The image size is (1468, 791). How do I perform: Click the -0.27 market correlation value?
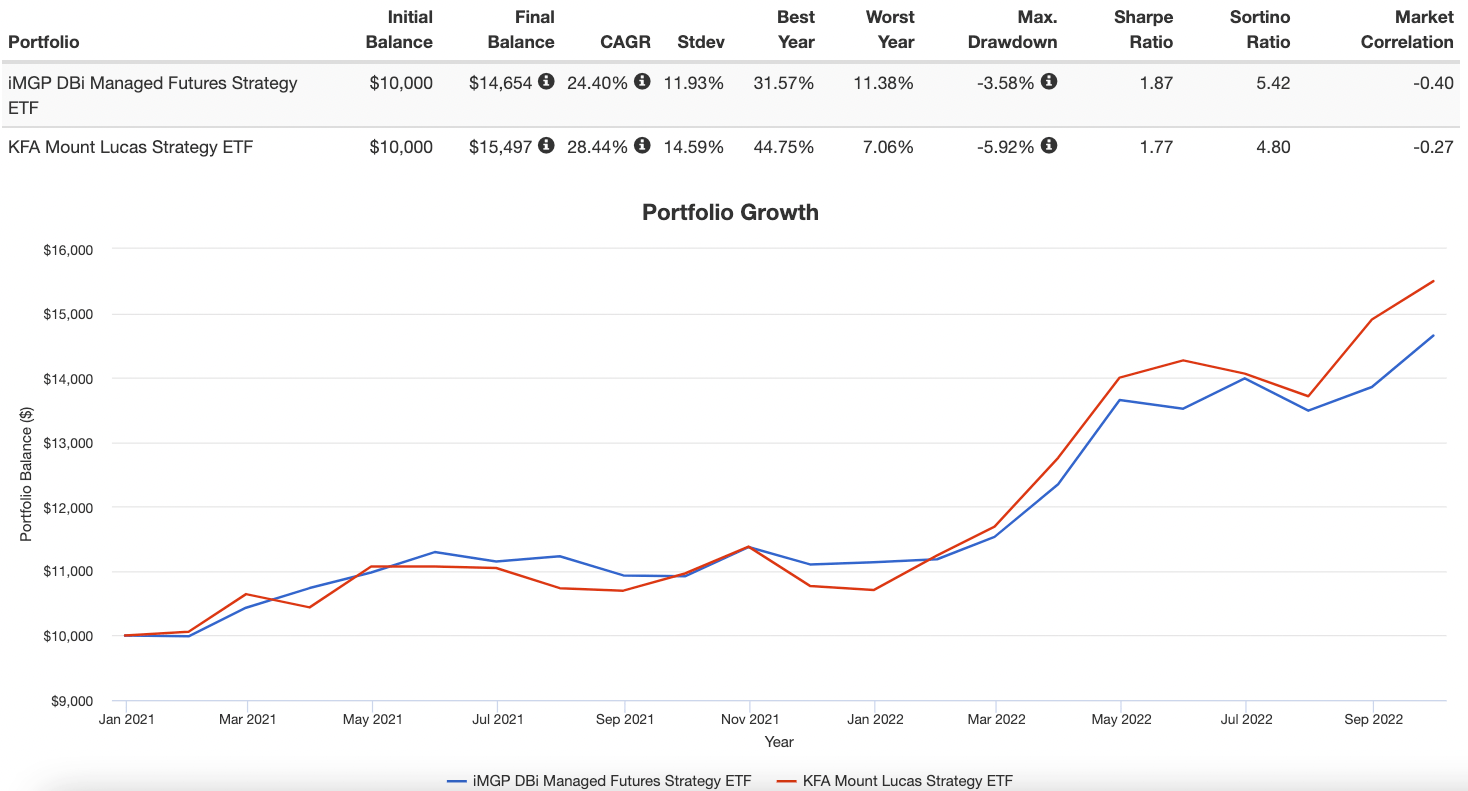click(1434, 147)
